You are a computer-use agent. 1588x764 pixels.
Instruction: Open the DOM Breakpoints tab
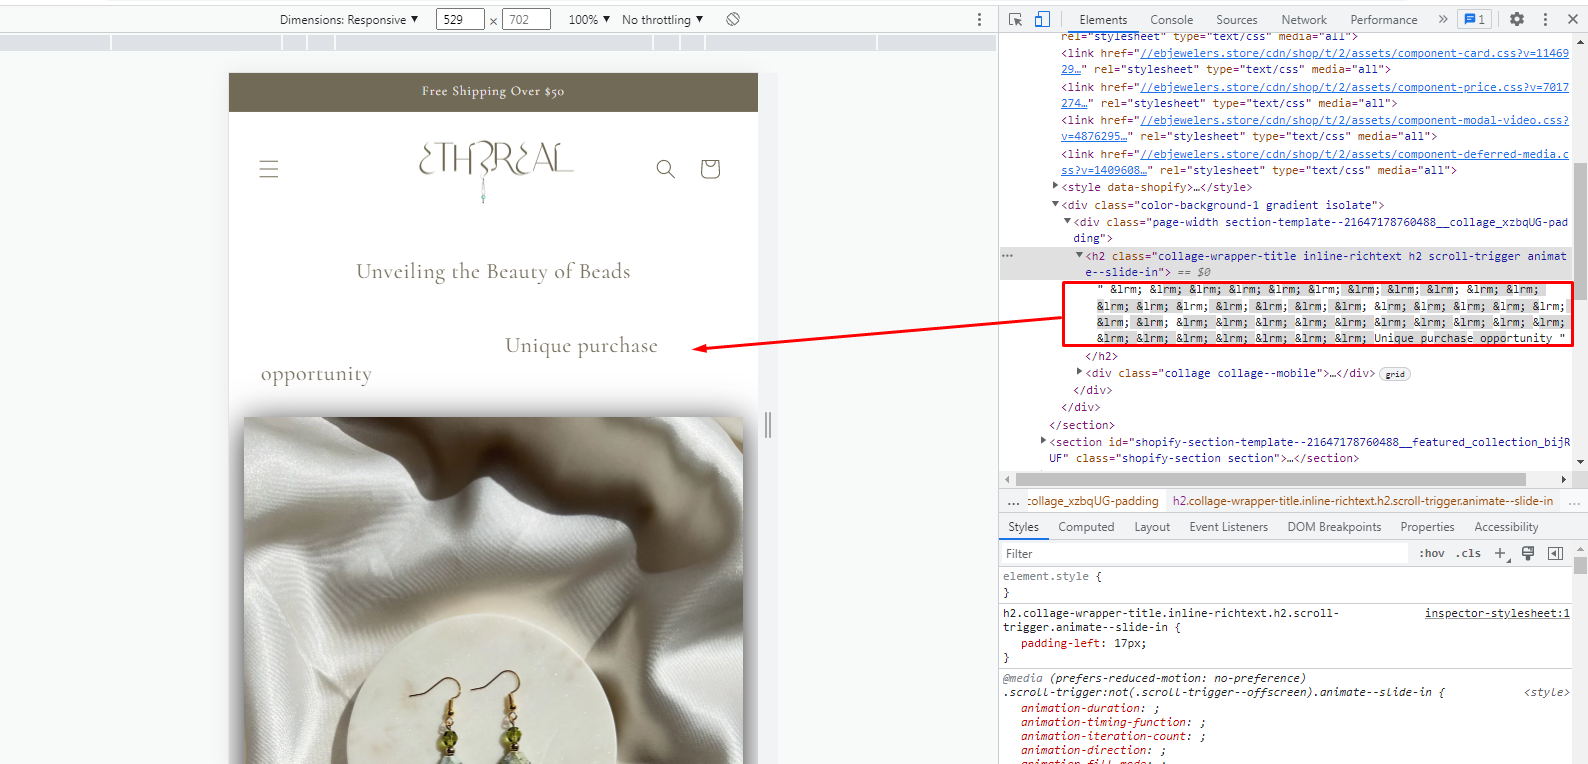click(x=1334, y=527)
